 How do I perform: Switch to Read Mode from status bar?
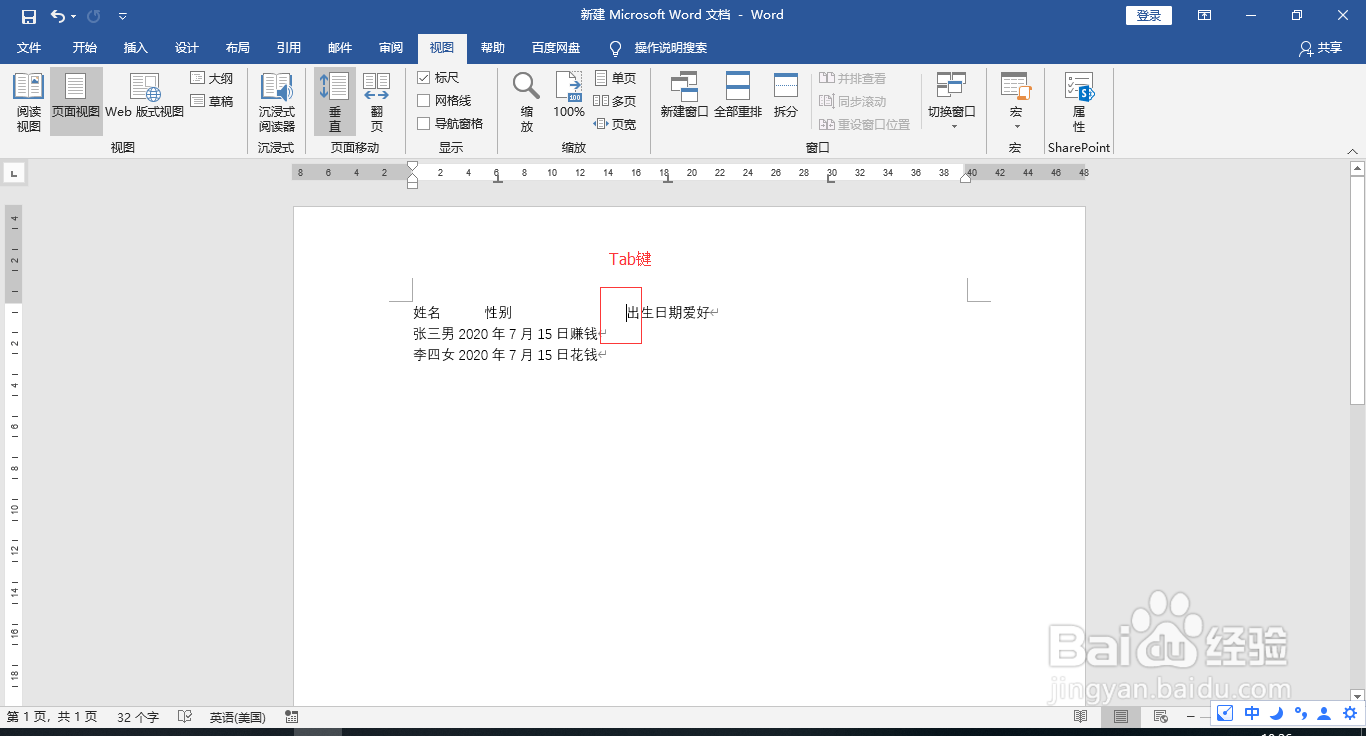[x=1080, y=717]
